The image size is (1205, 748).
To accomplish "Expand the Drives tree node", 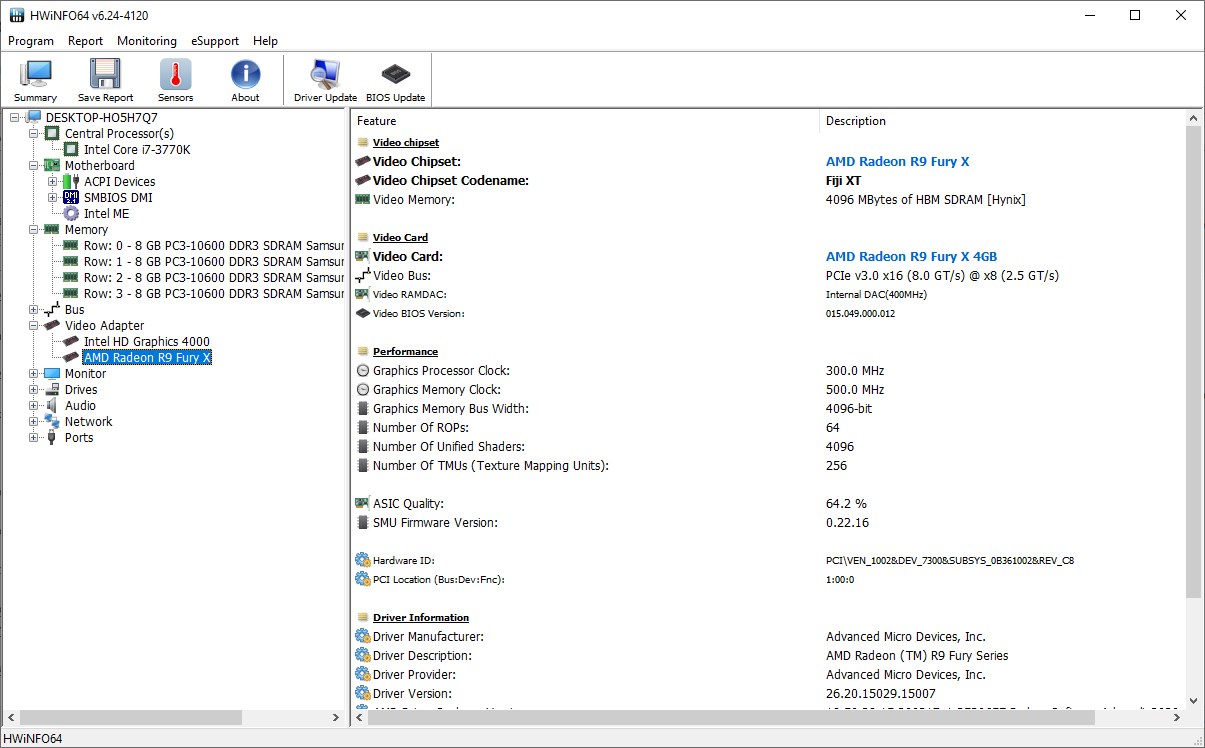I will coord(34,390).
